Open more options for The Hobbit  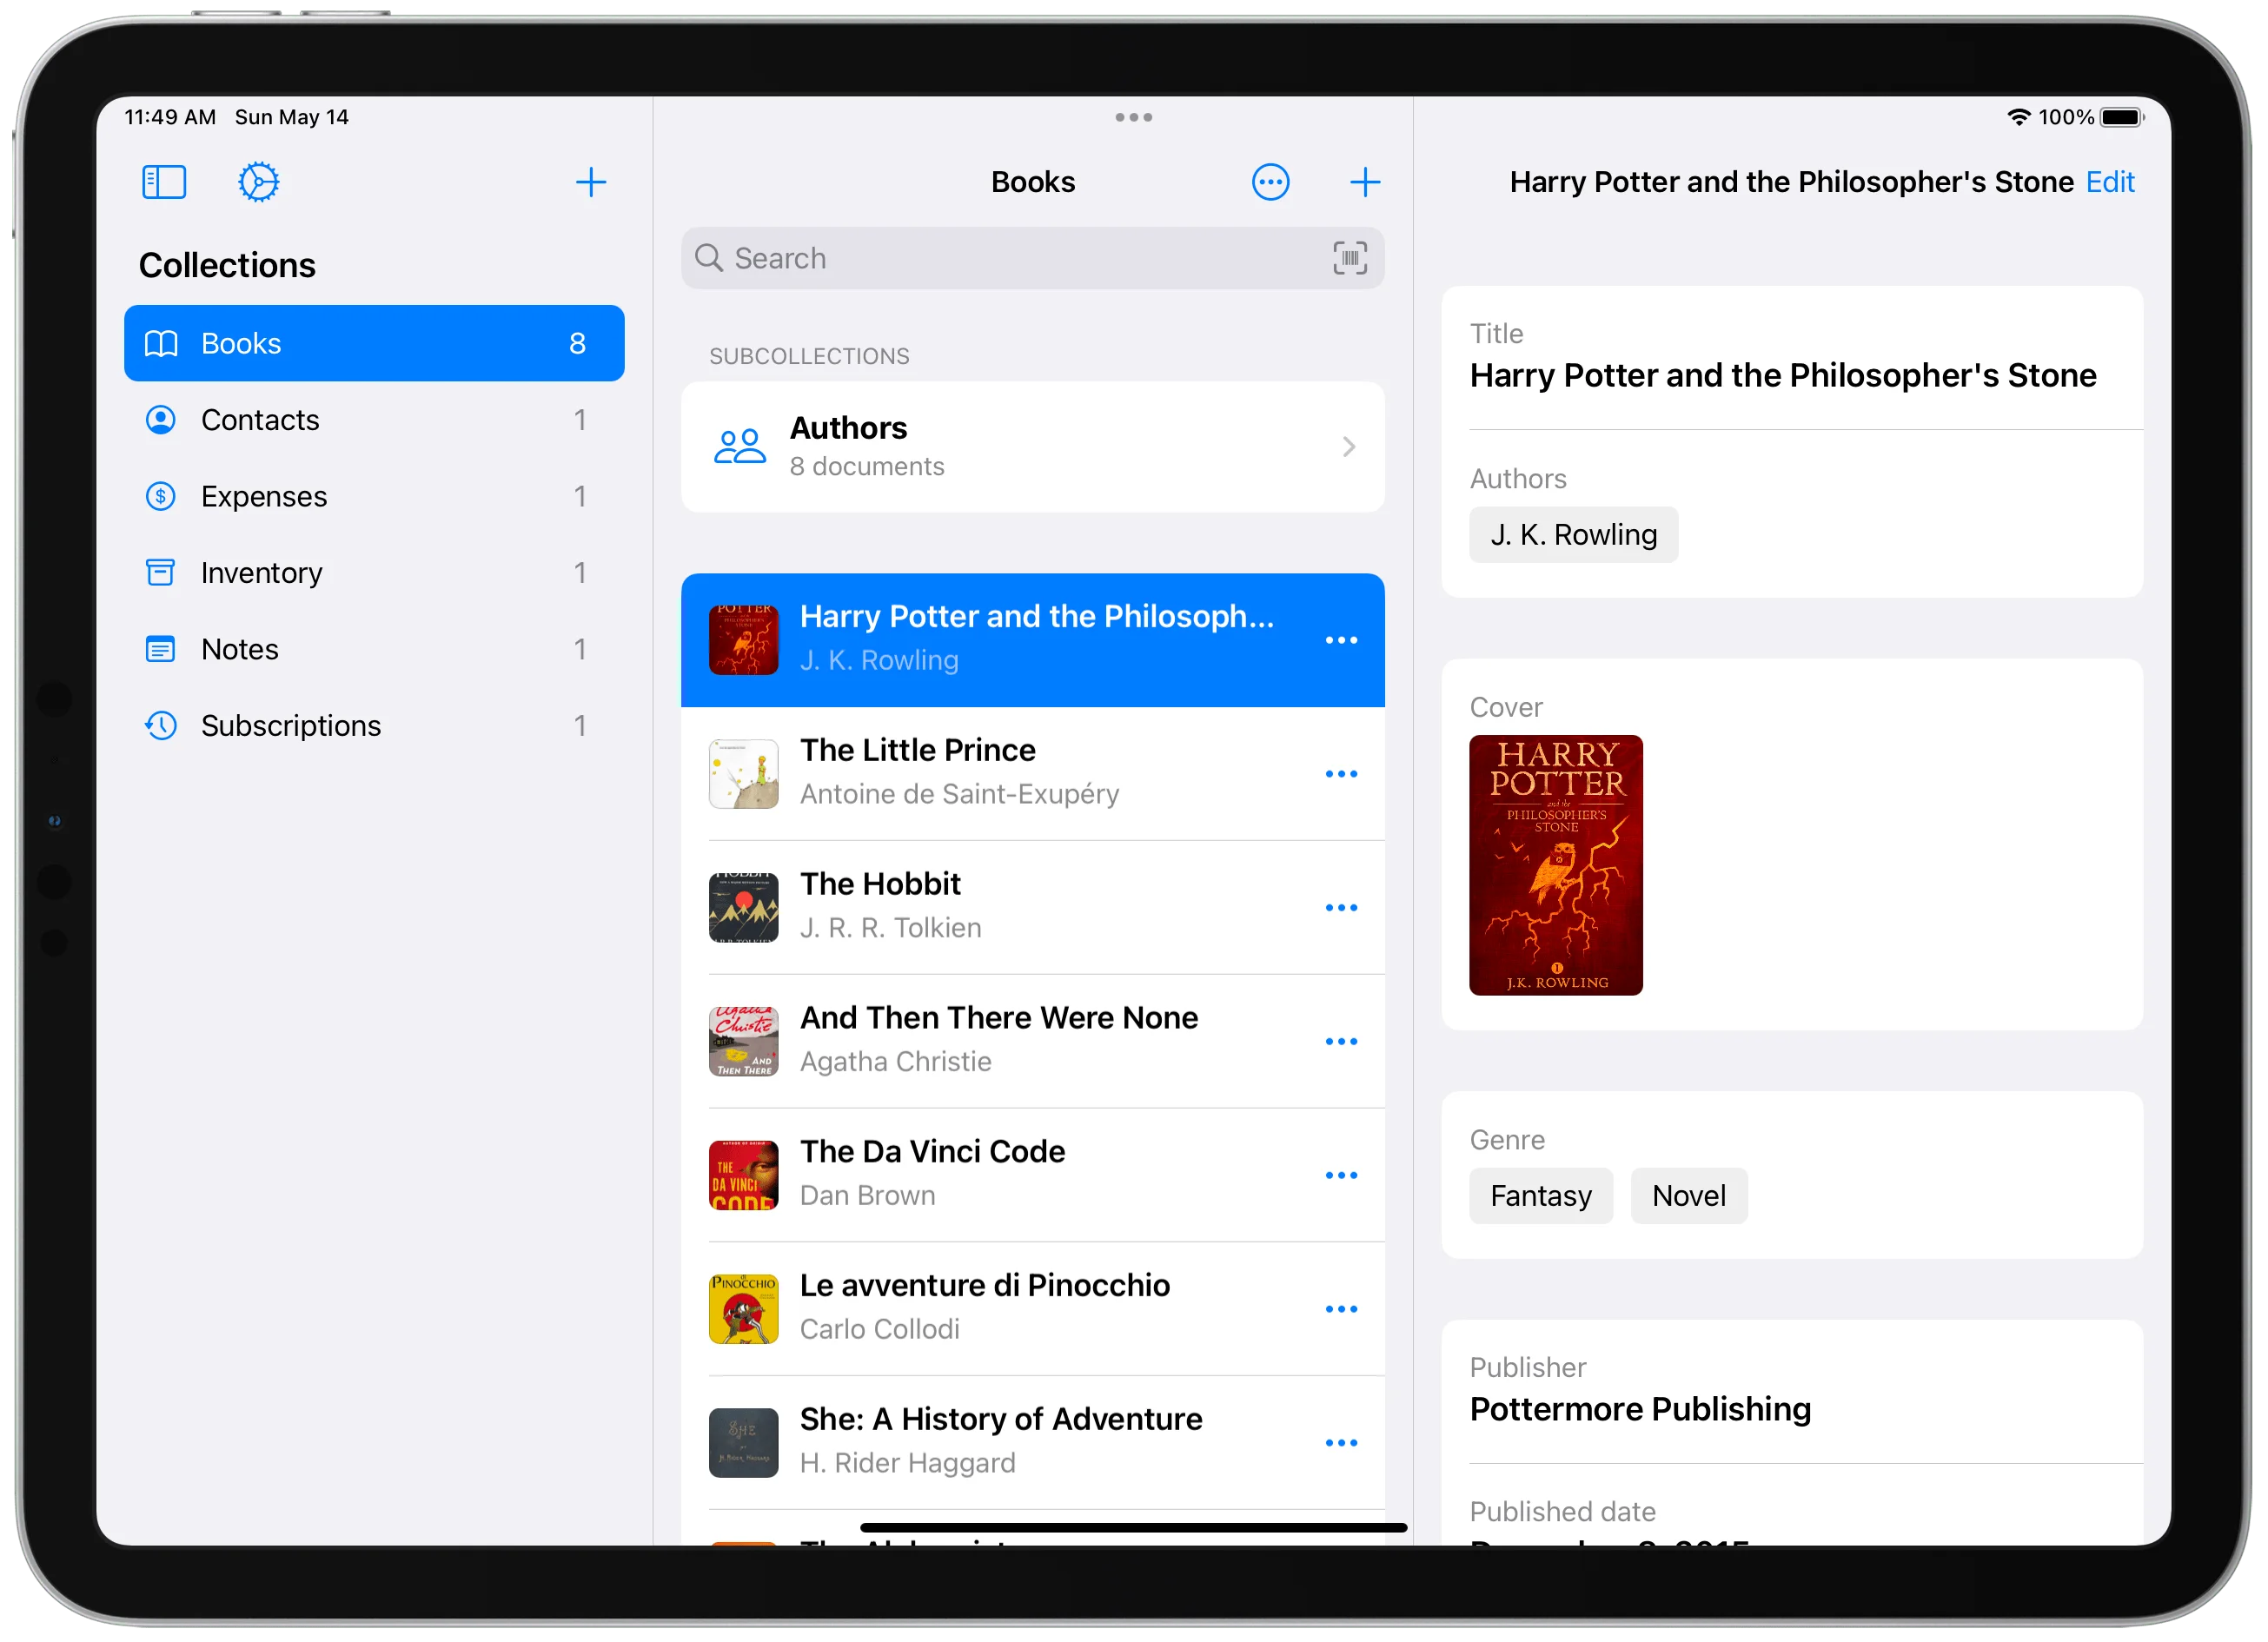(x=1340, y=908)
